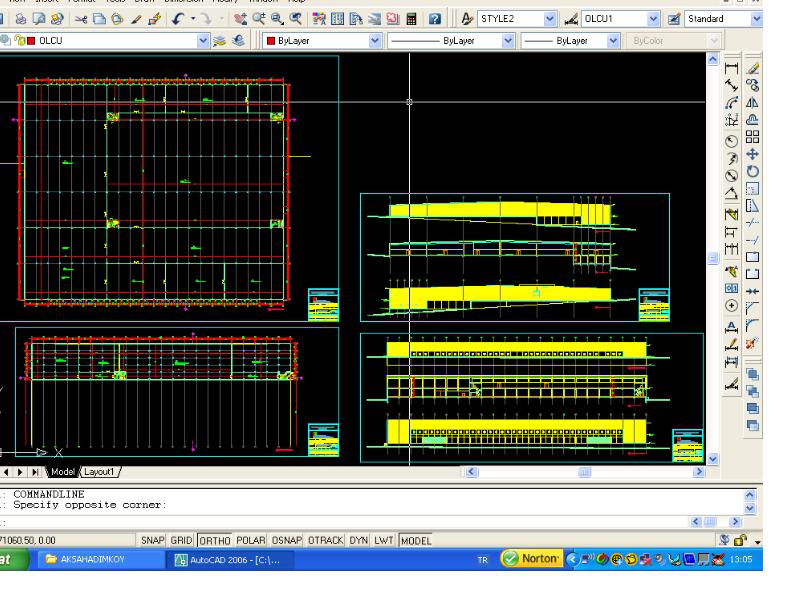
Task: Go to previous layout tab arrow
Action: pos(6,472)
